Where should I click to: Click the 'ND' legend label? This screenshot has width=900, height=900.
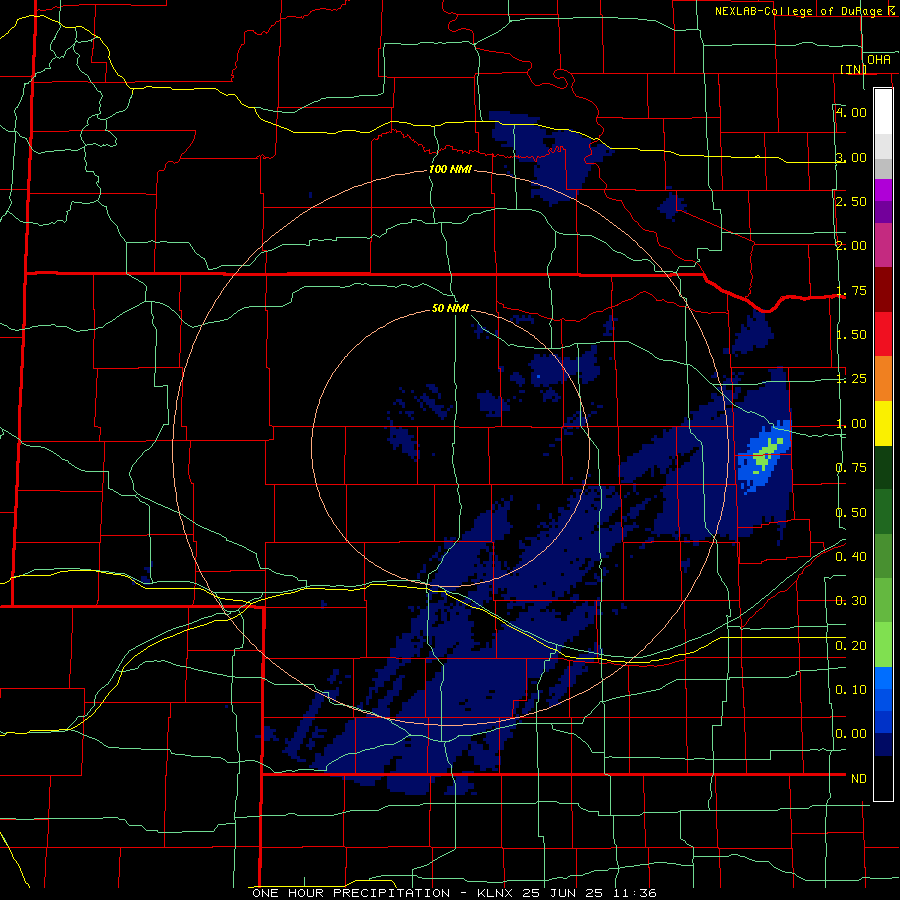[x=859, y=779]
